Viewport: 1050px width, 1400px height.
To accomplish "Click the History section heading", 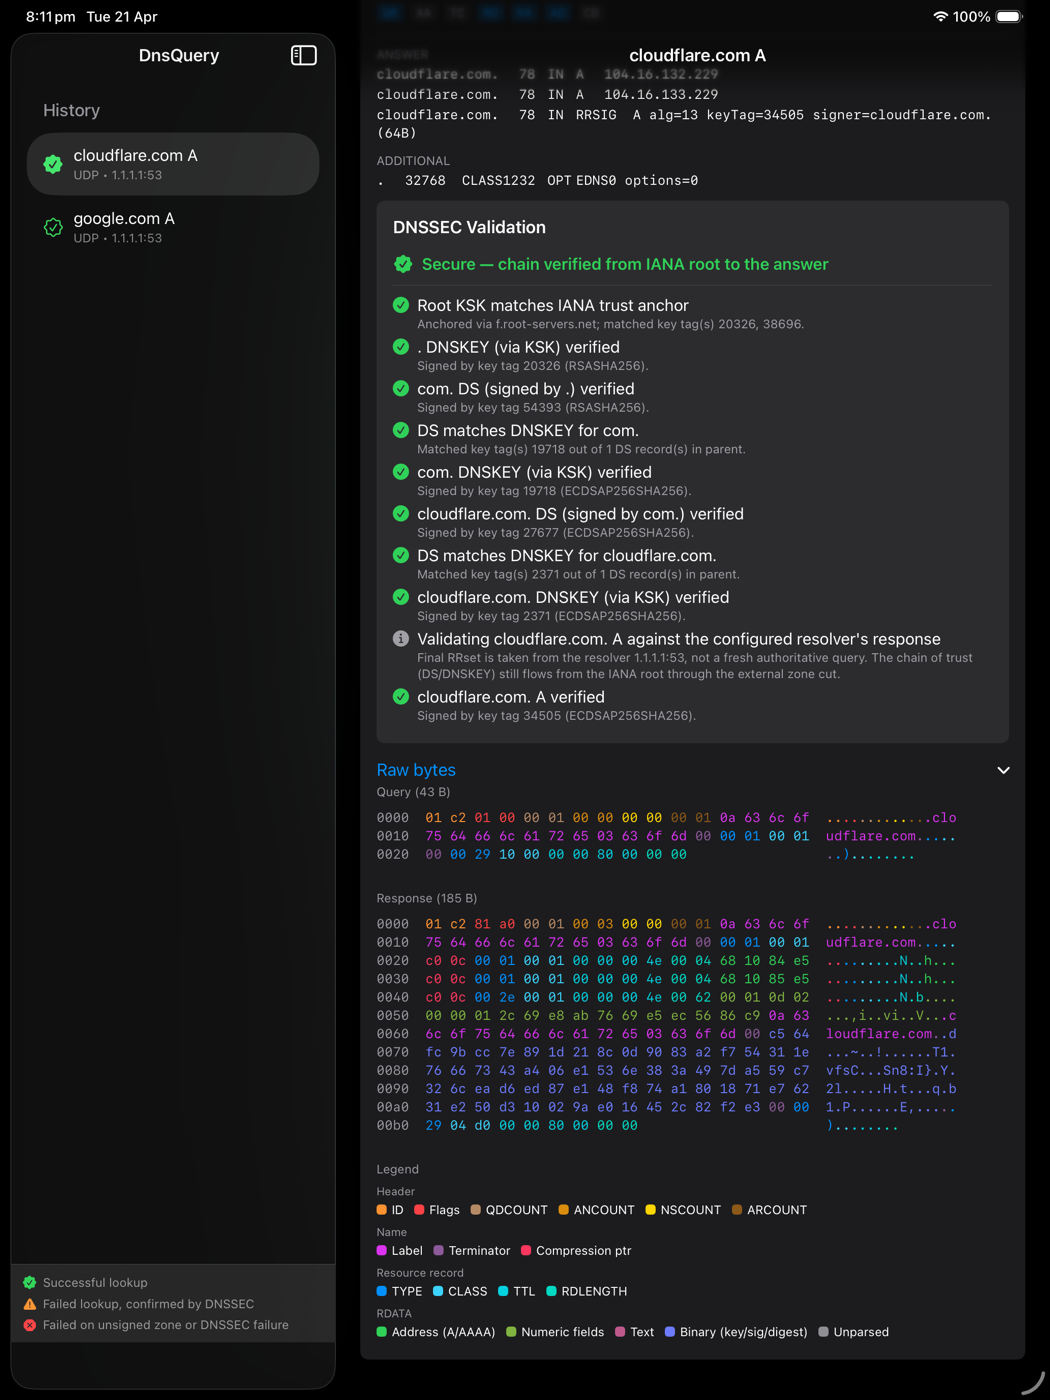I will (71, 110).
